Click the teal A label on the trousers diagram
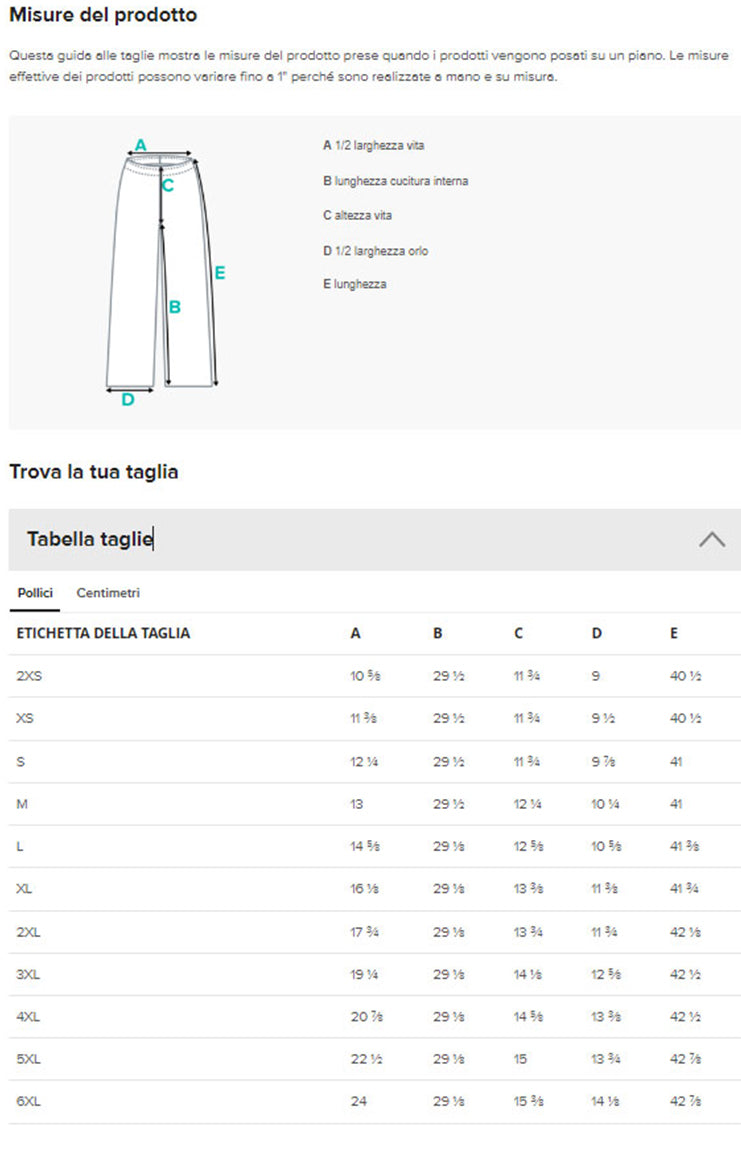Viewport: 741px width, 1151px height. pyautogui.click(x=141, y=145)
